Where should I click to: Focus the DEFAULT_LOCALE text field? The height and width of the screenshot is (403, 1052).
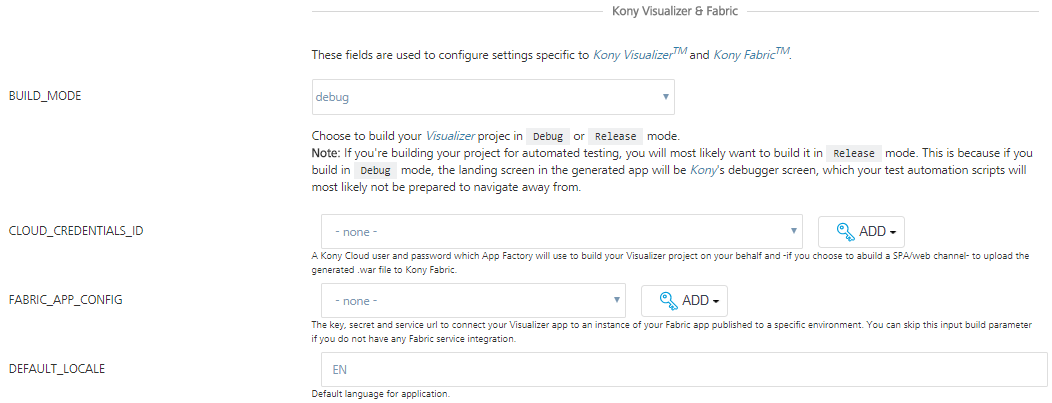(x=684, y=369)
